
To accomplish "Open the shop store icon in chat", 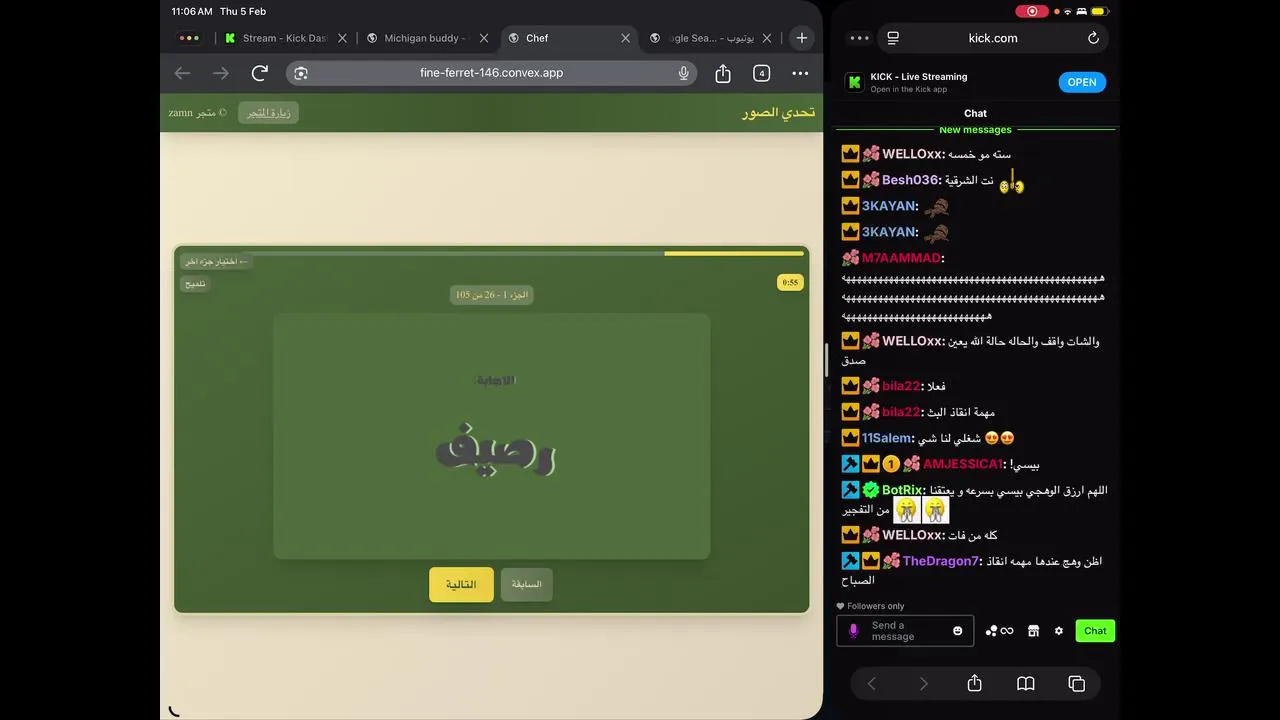I will pos(1033,631).
